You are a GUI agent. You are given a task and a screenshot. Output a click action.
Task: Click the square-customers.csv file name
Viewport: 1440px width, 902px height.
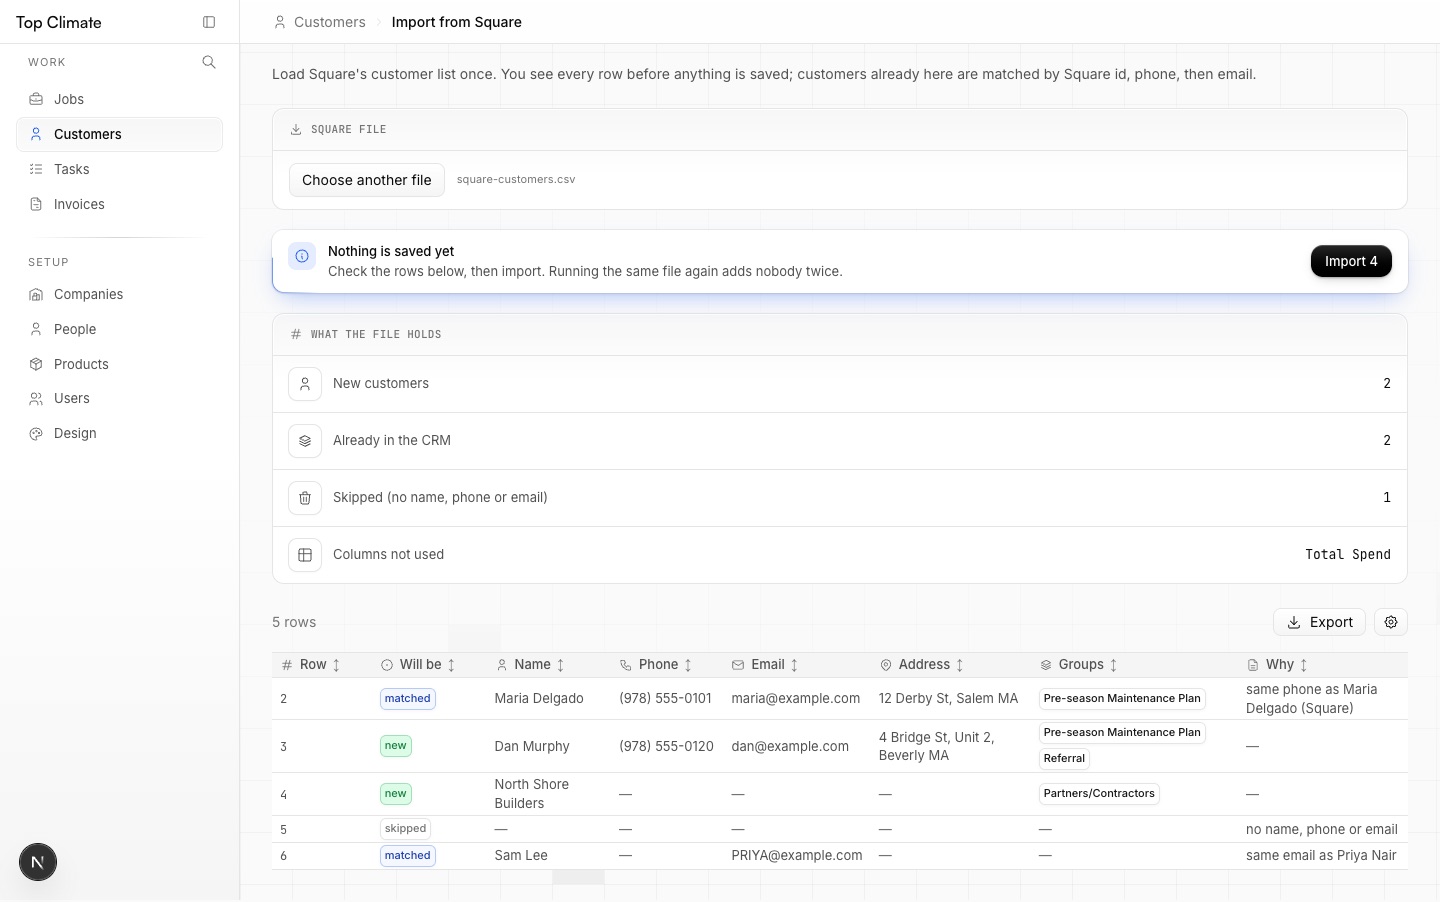pos(516,180)
